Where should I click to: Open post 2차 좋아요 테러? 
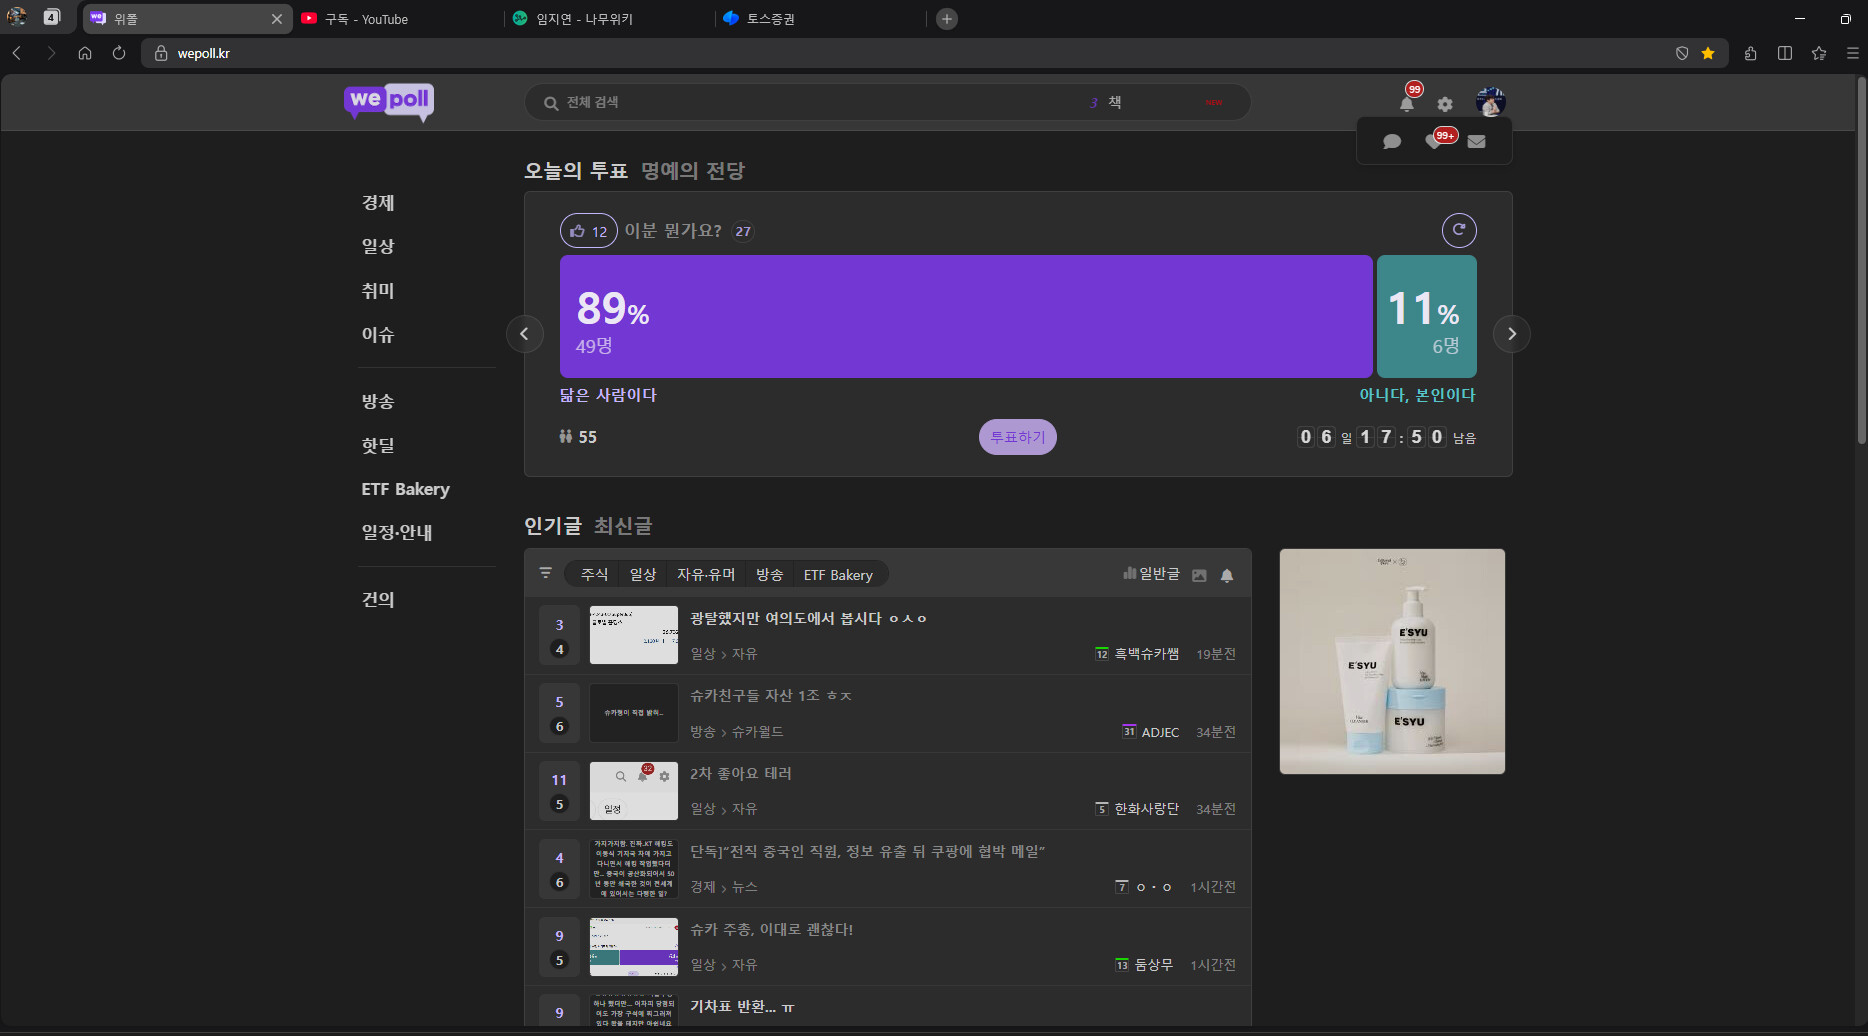coord(741,774)
